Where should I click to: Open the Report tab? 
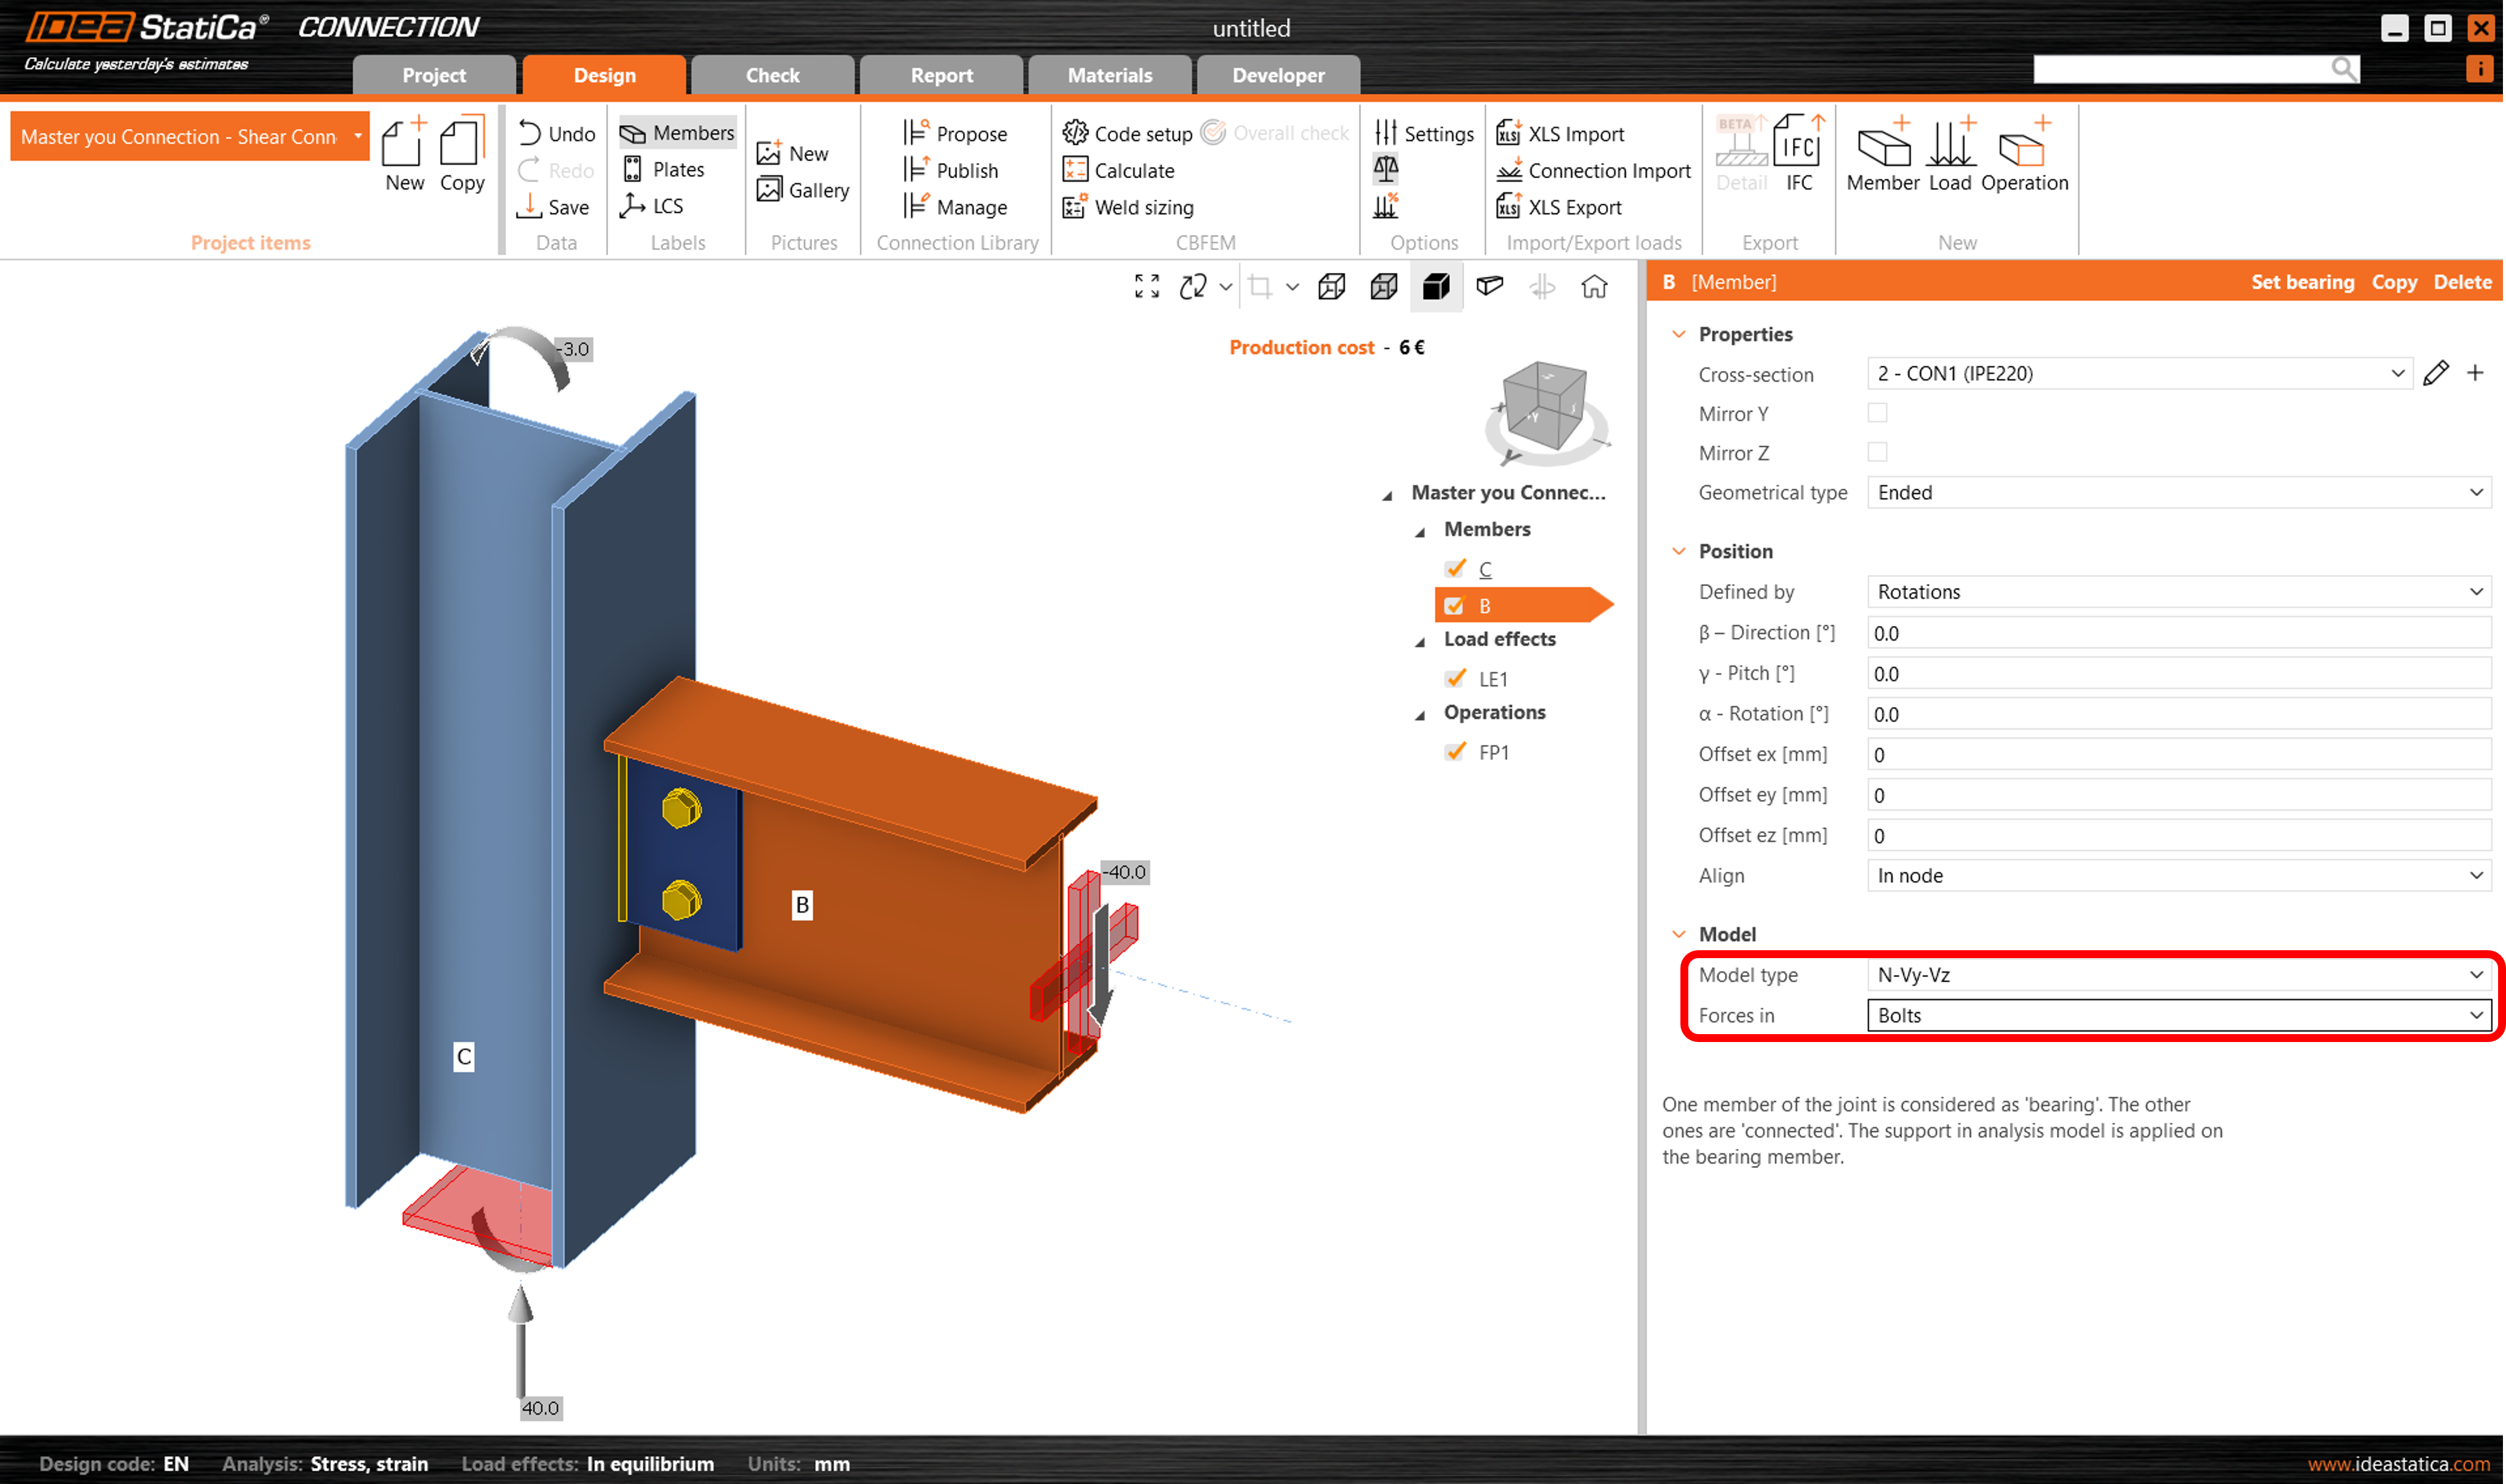[x=941, y=76]
